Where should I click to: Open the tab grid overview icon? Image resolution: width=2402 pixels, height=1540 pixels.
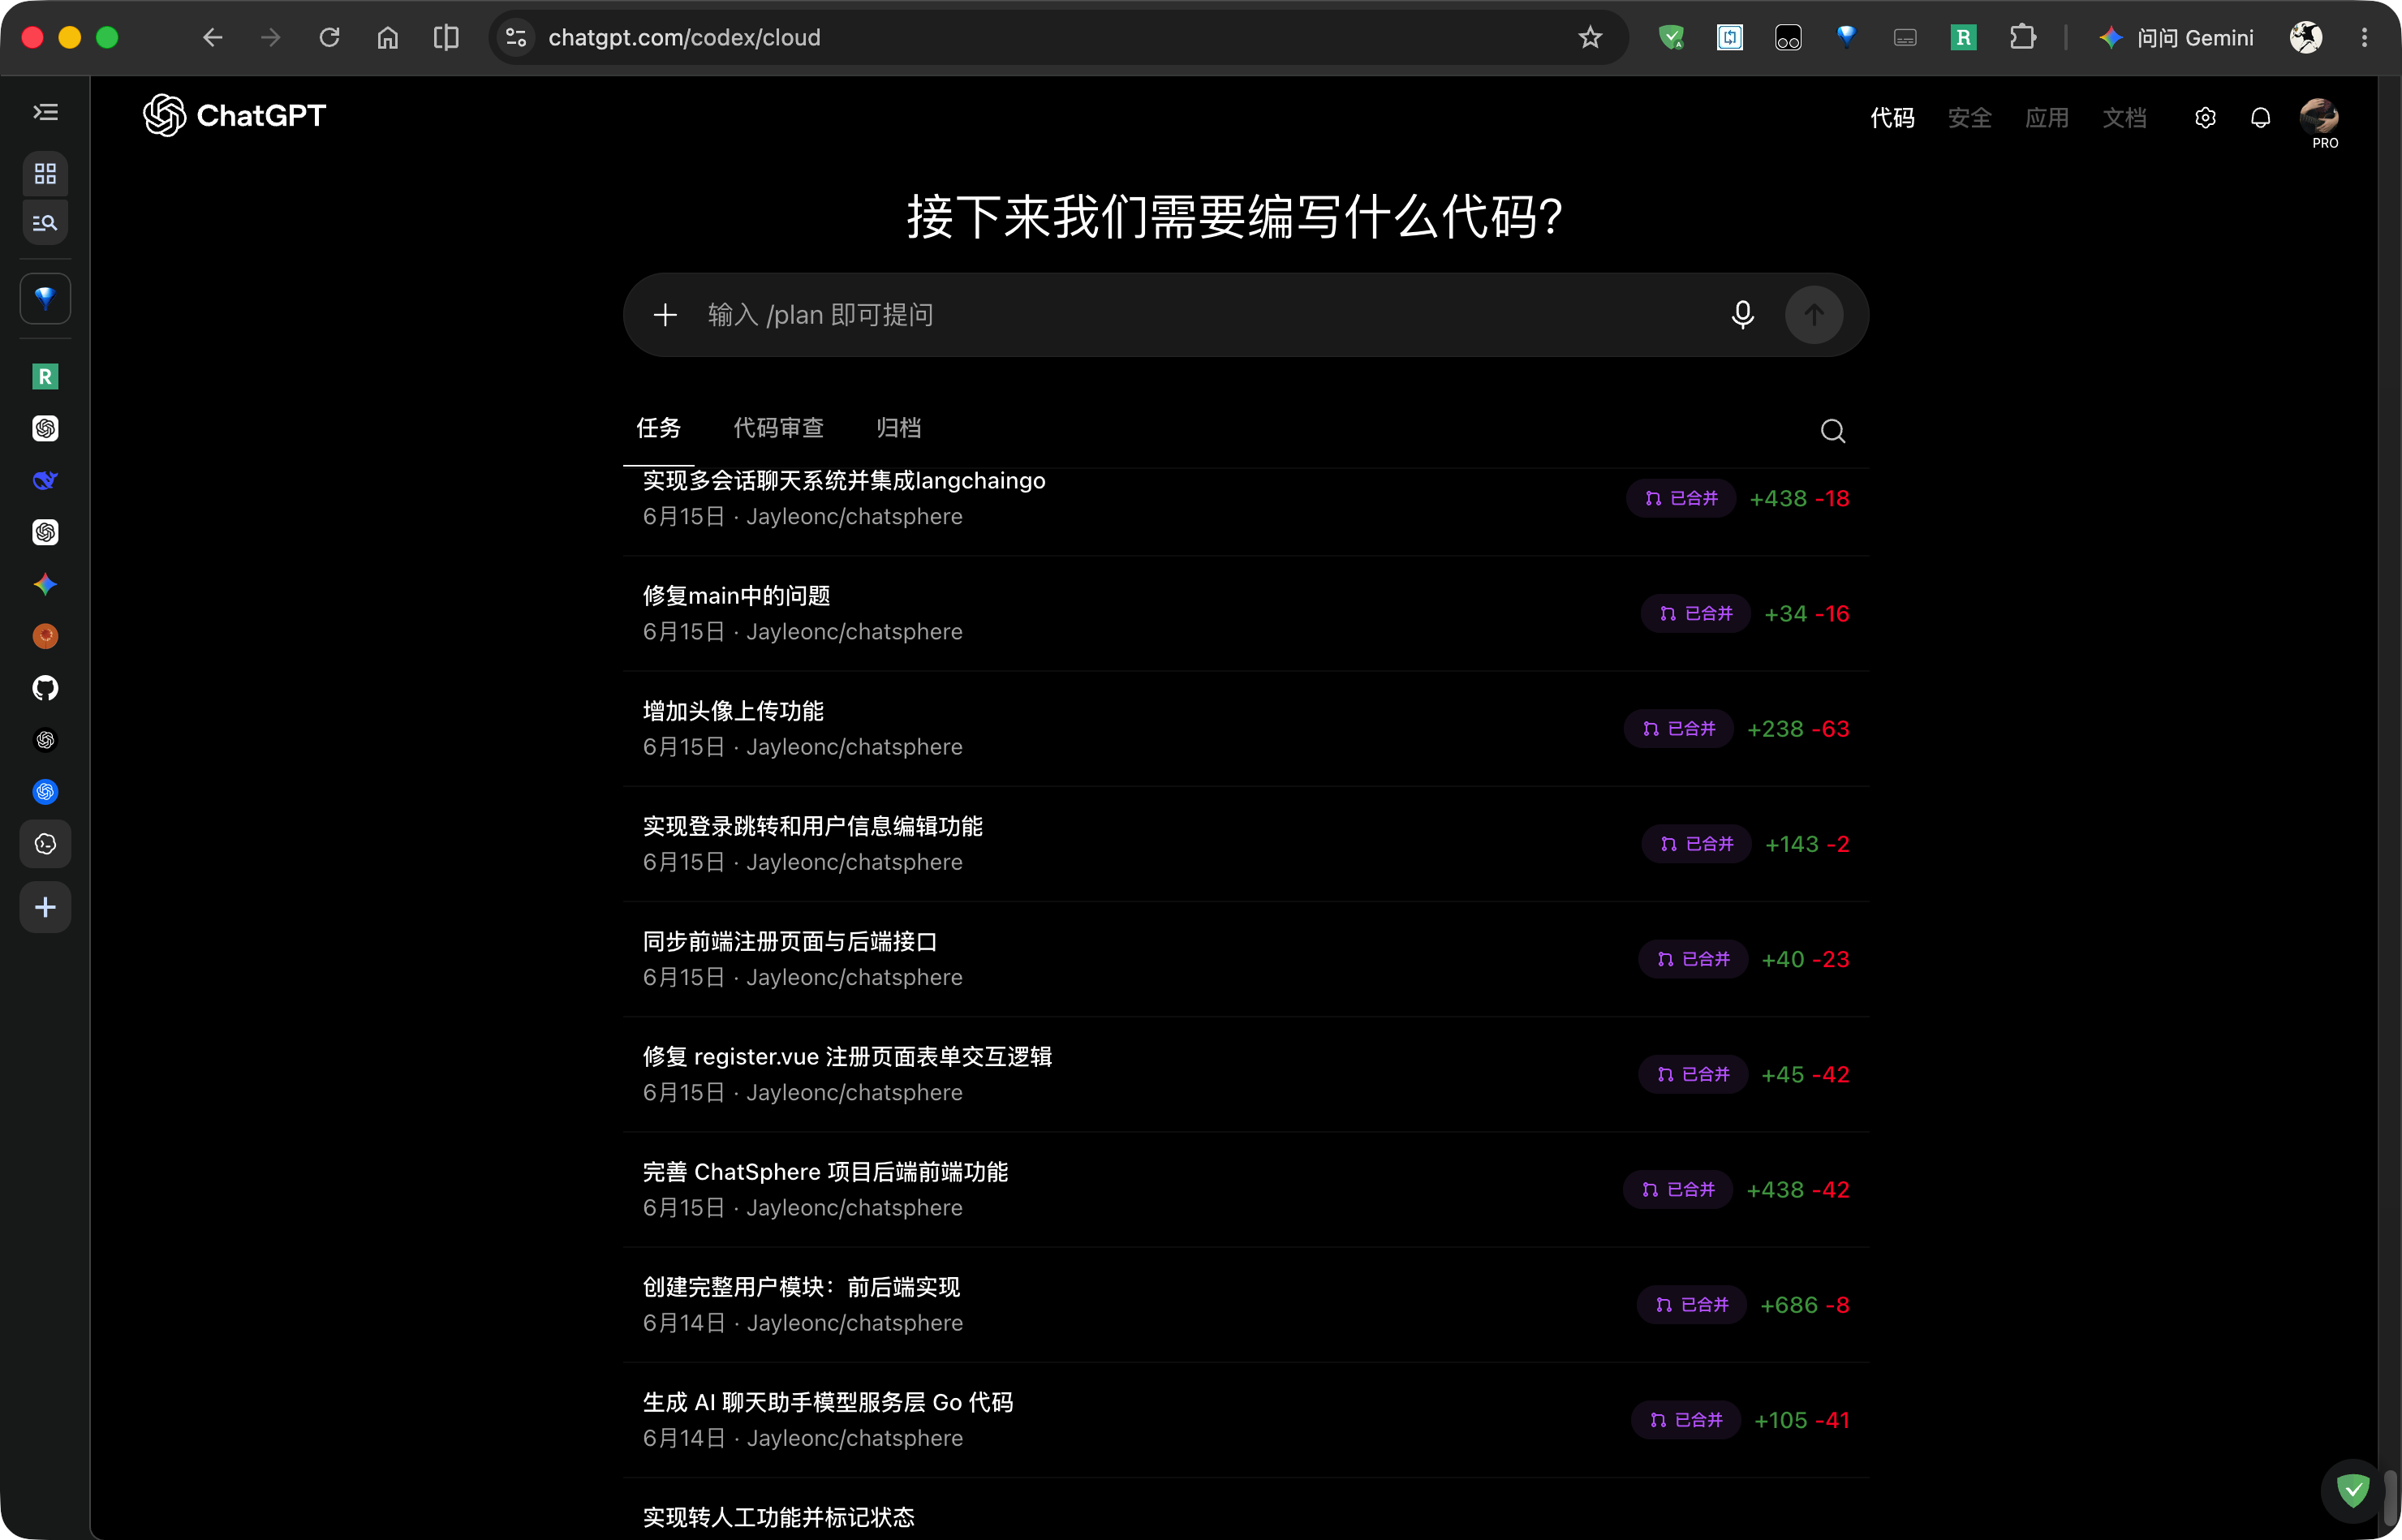(x=45, y=174)
